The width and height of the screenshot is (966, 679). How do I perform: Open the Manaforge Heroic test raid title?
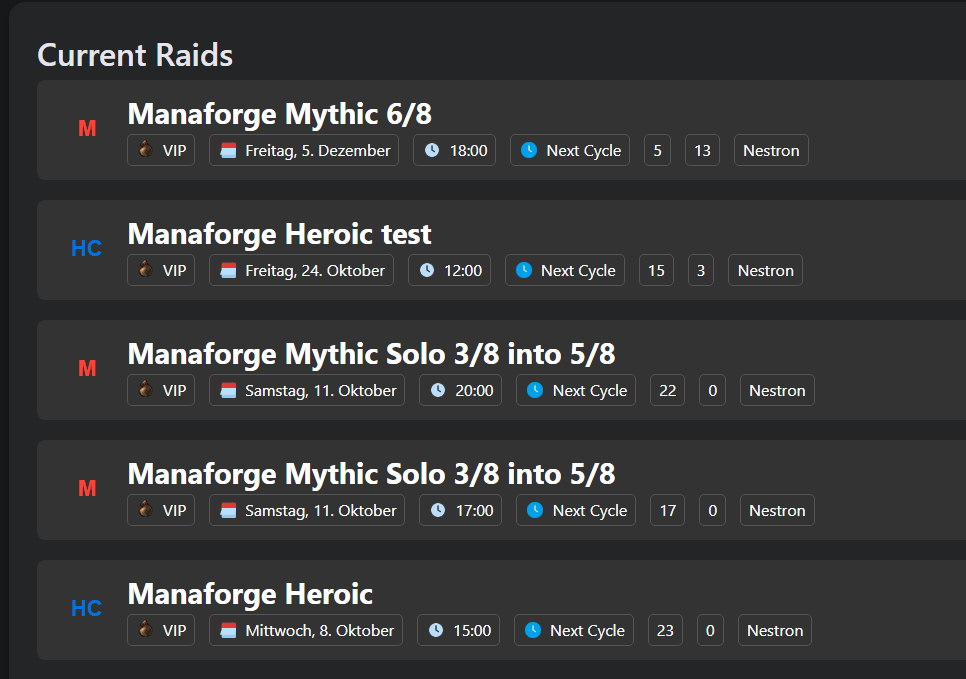pos(280,234)
